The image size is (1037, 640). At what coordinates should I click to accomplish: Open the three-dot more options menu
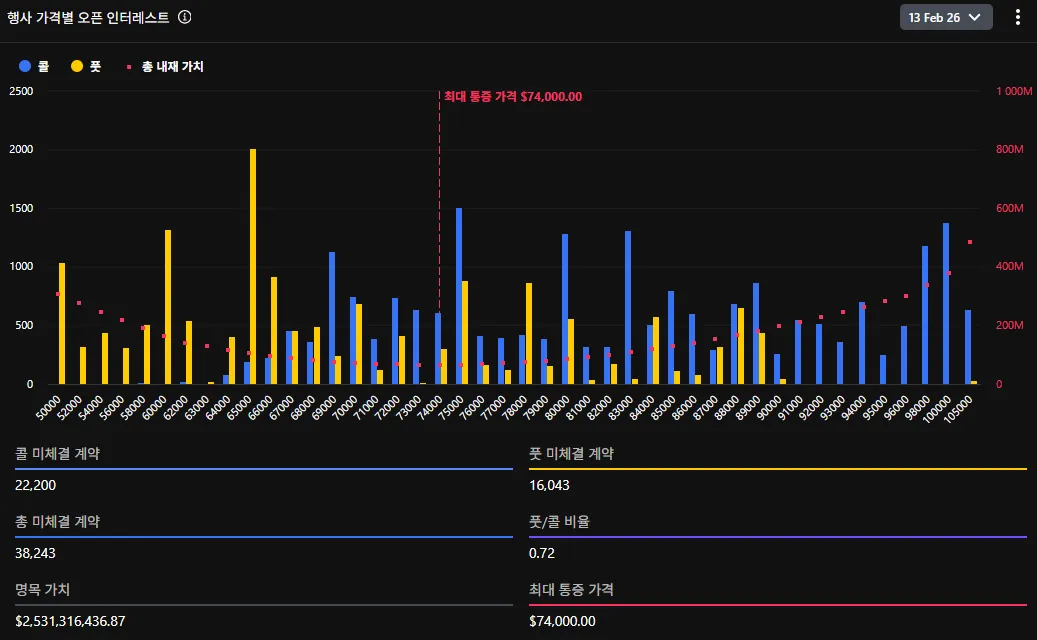[x=1018, y=17]
